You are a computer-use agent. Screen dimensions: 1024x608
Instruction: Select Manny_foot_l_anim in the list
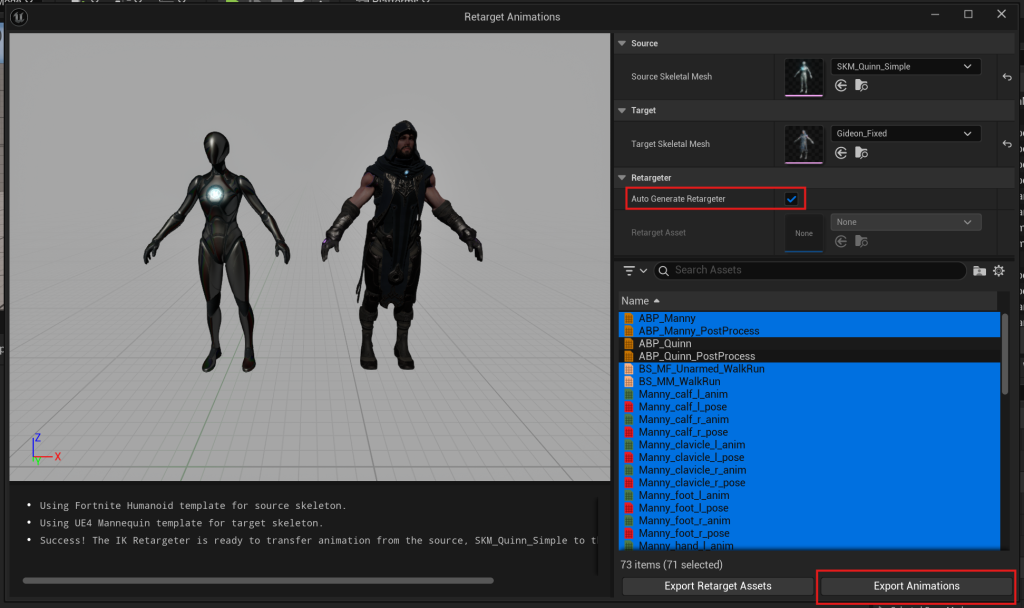pyautogui.click(x=809, y=496)
